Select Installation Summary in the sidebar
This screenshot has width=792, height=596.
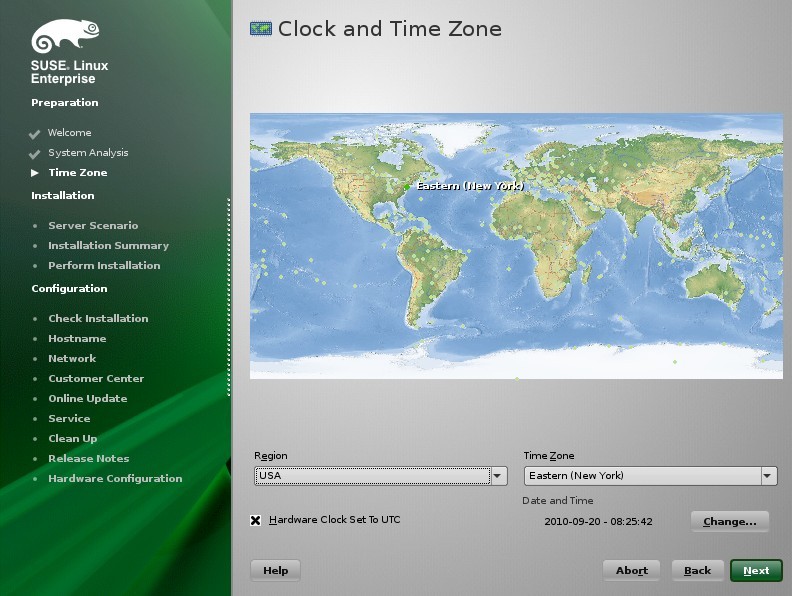(x=109, y=245)
